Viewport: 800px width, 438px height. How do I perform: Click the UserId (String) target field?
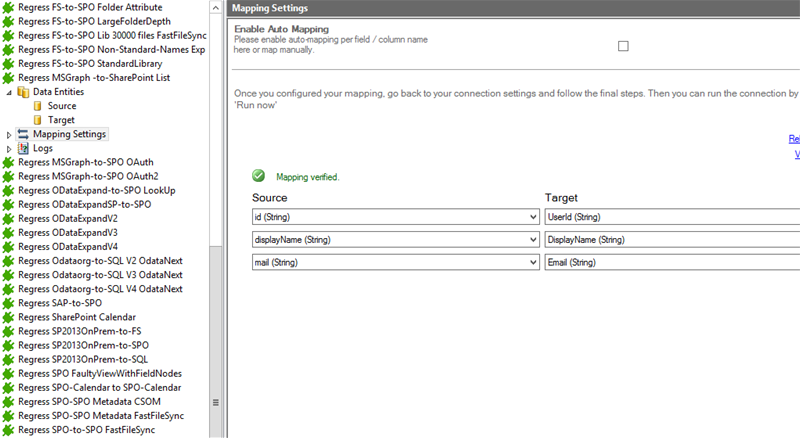pos(670,217)
